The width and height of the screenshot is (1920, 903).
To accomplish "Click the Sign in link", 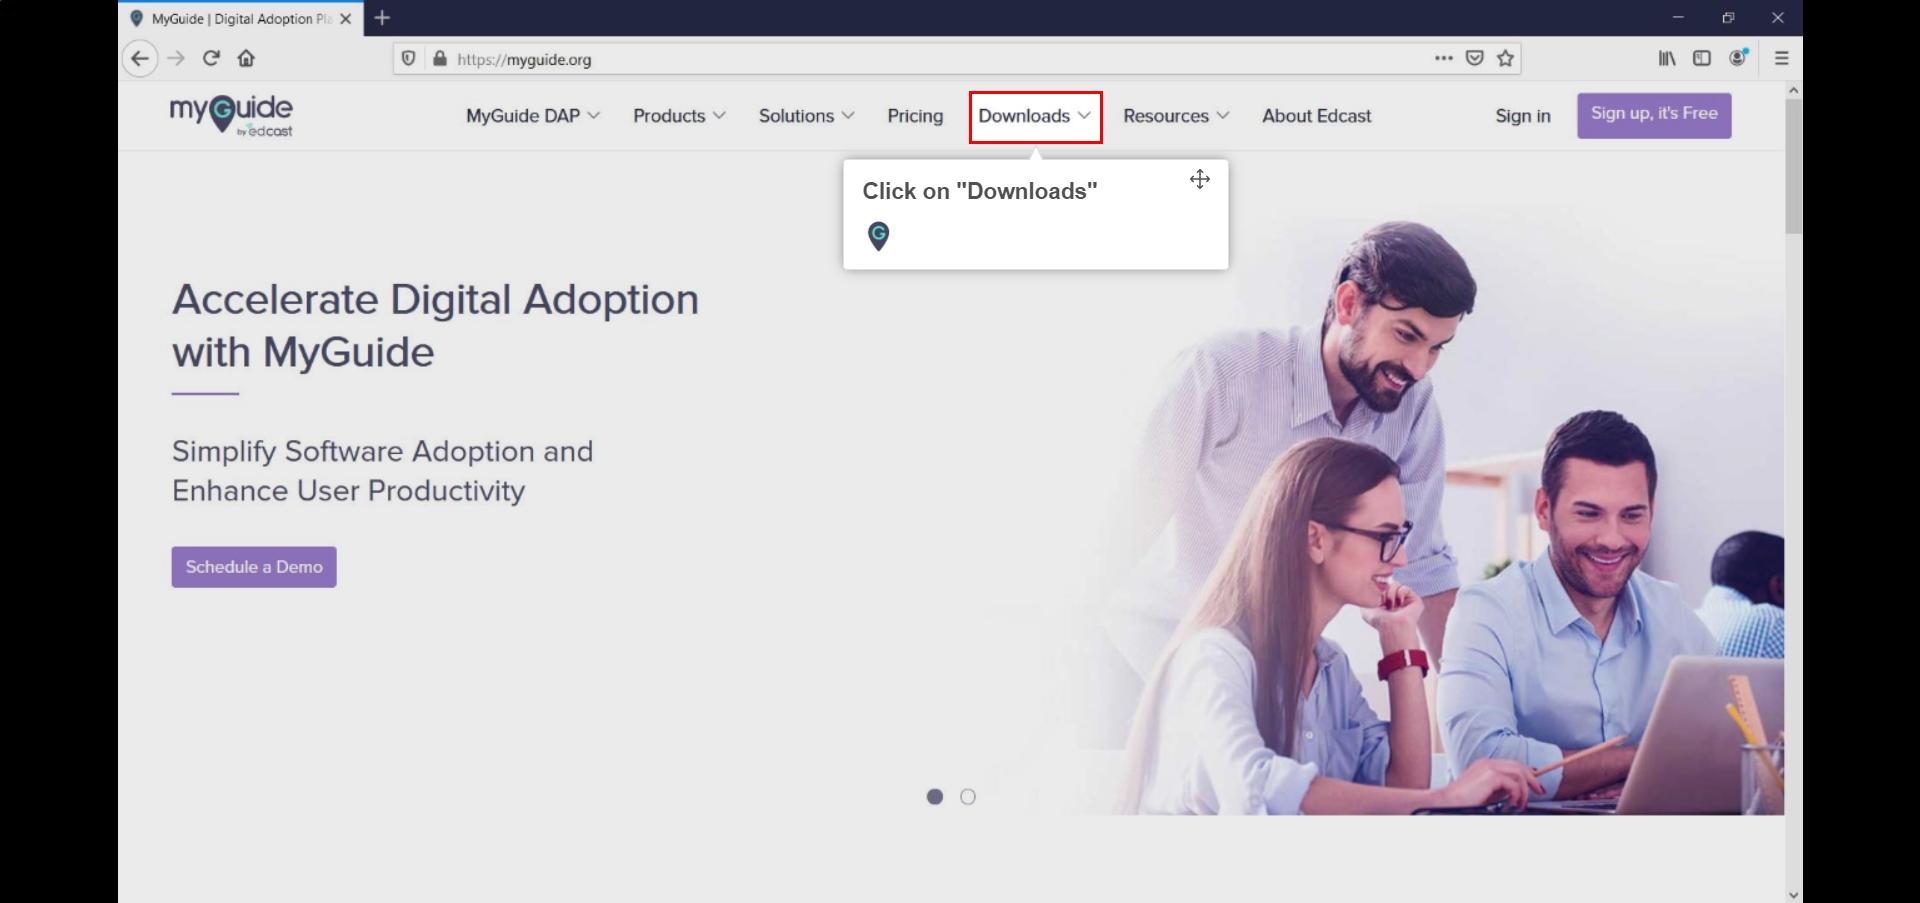I will (x=1523, y=116).
